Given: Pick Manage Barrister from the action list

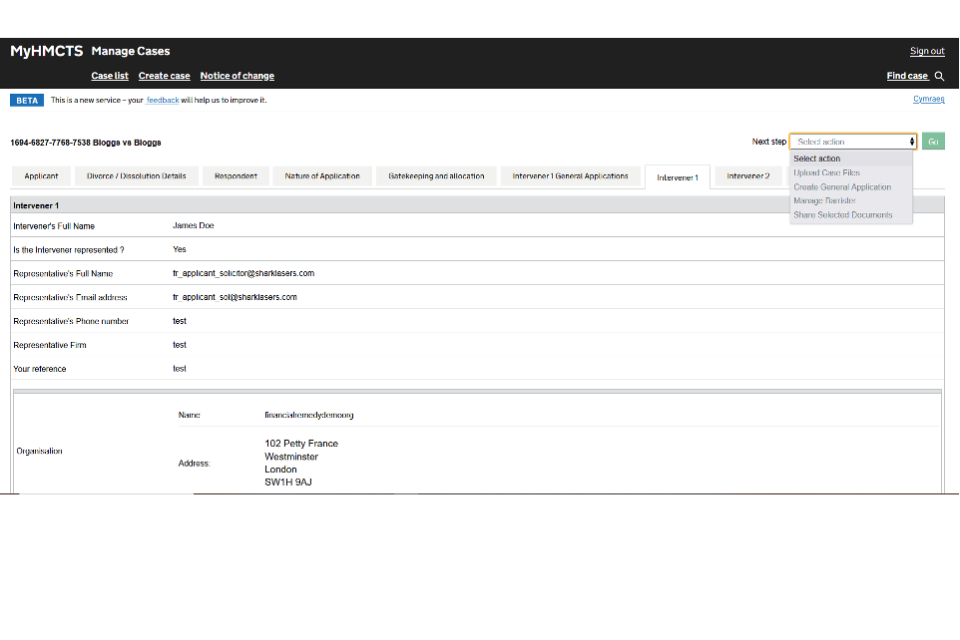Looking at the screenshot, I should (824, 201).
